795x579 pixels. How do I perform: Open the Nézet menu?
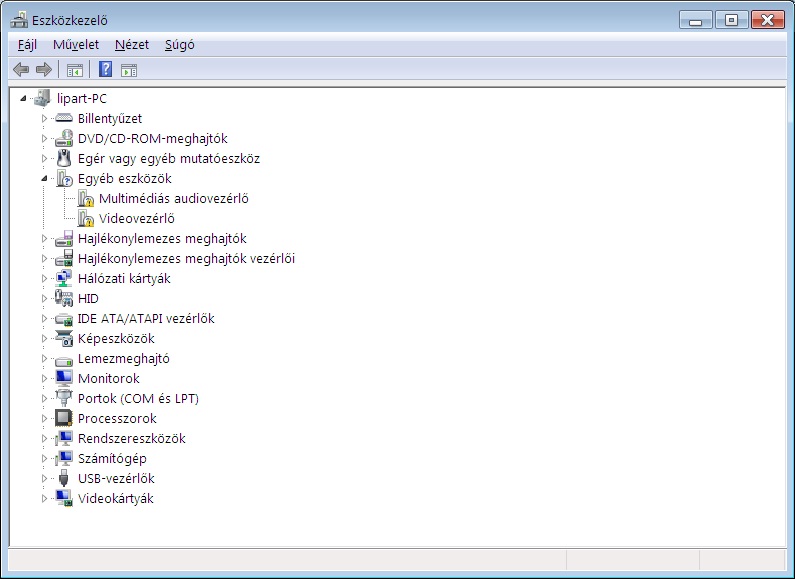[132, 45]
